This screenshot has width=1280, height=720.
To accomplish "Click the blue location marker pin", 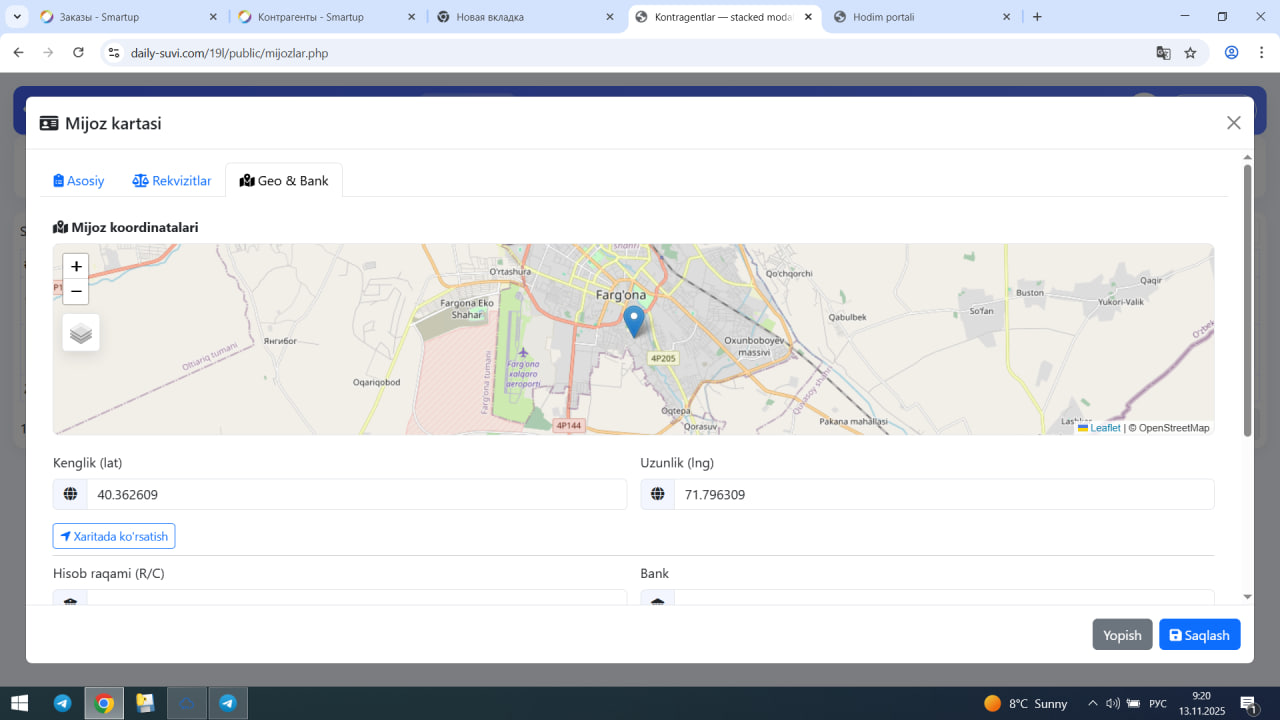I will 633,320.
